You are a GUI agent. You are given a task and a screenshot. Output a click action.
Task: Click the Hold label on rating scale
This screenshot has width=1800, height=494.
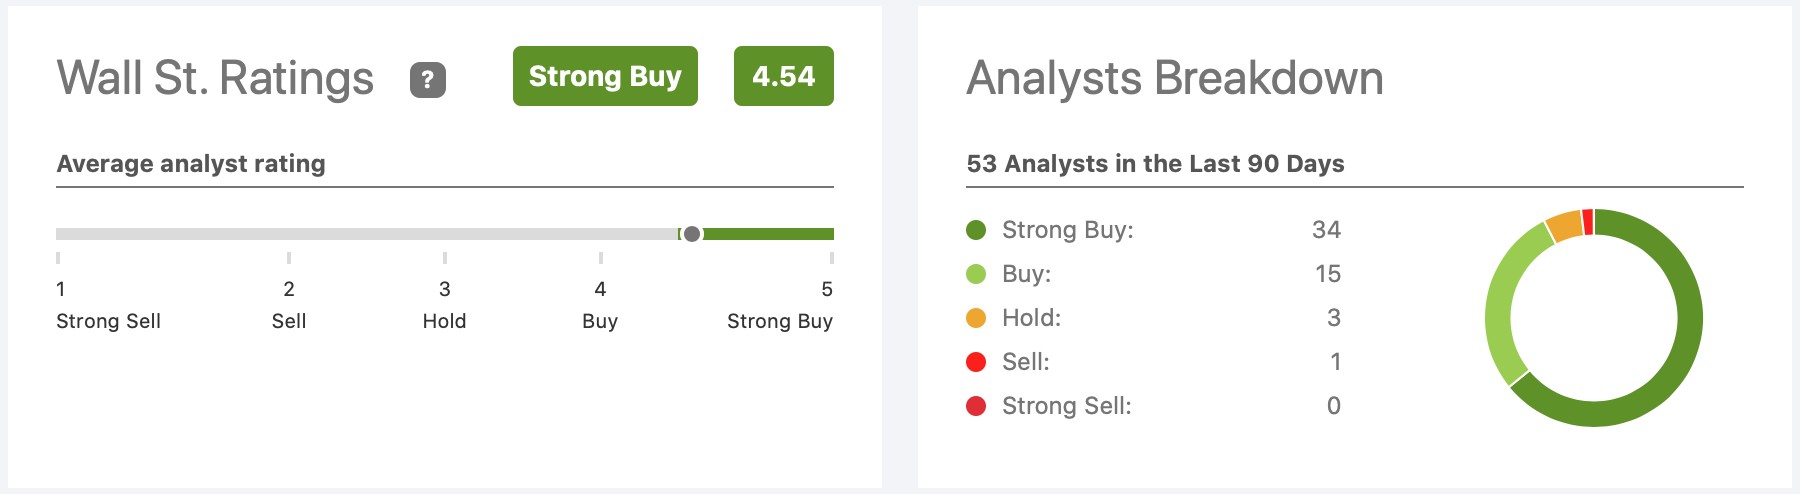pos(444,321)
